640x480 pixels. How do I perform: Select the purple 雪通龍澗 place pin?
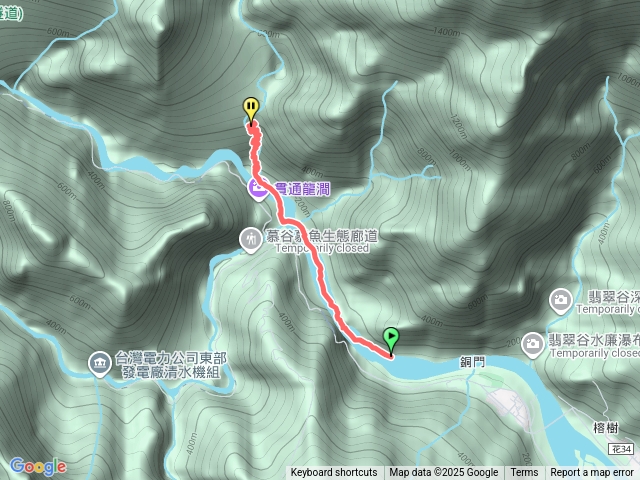click(x=258, y=189)
